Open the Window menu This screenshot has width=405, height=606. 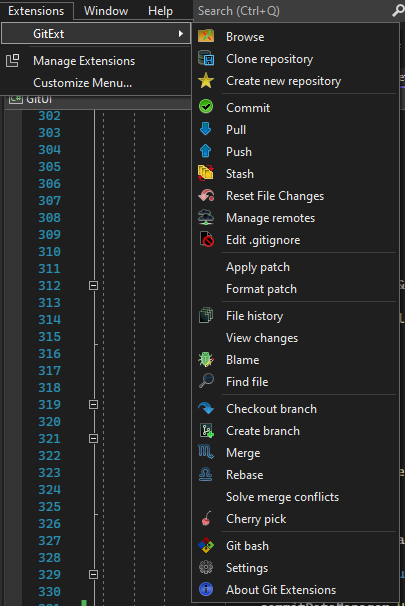click(x=106, y=10)
